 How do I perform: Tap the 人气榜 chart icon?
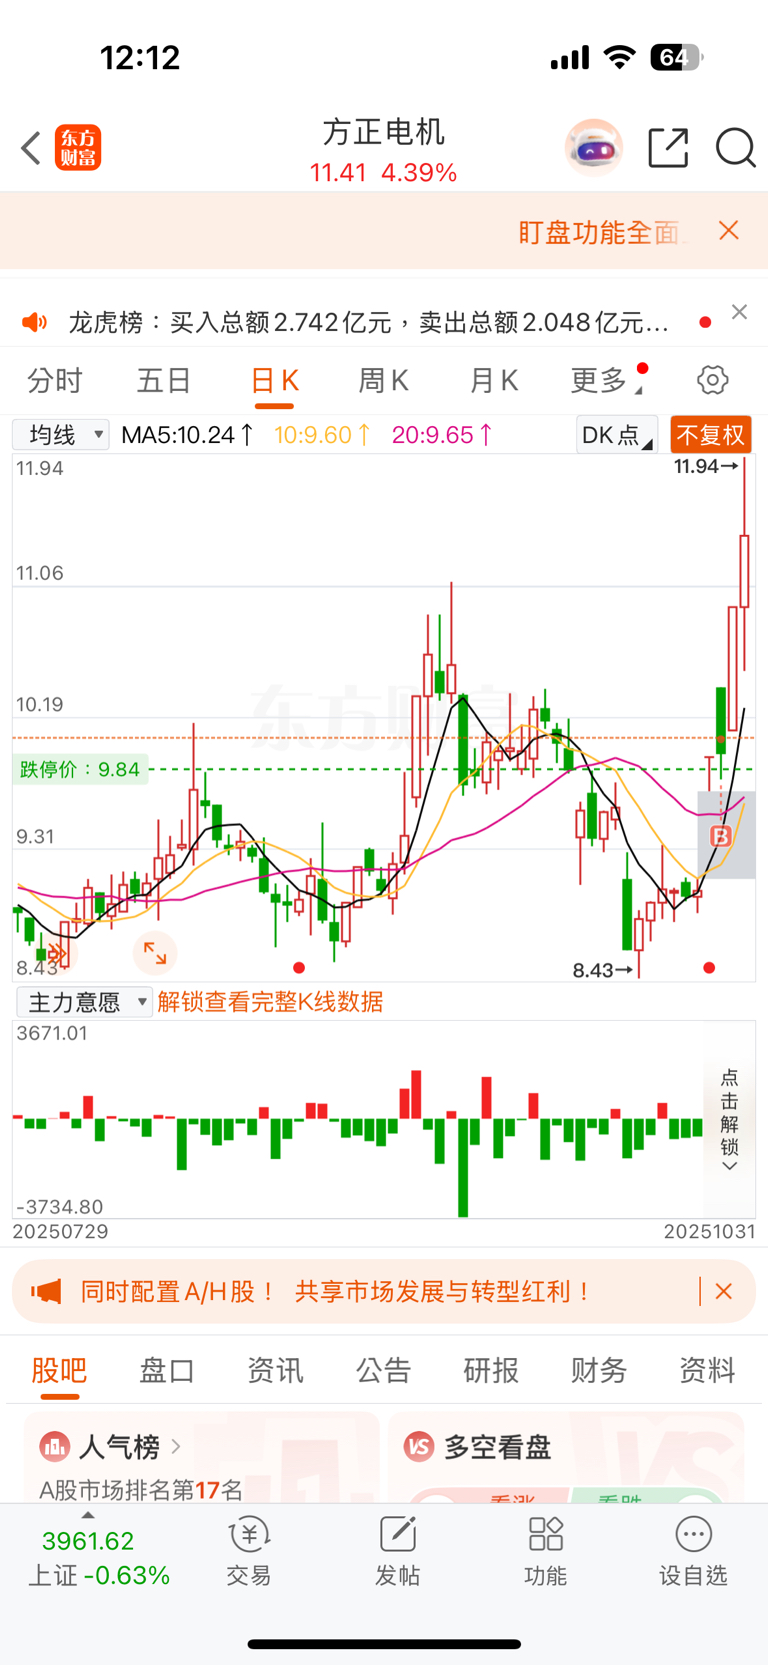(x=55, y=1446)
